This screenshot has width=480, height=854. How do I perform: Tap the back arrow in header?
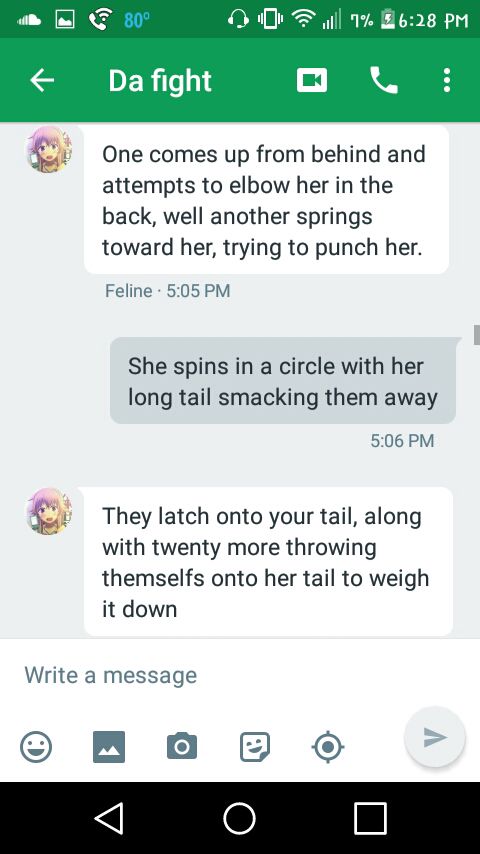pos(42,81)
